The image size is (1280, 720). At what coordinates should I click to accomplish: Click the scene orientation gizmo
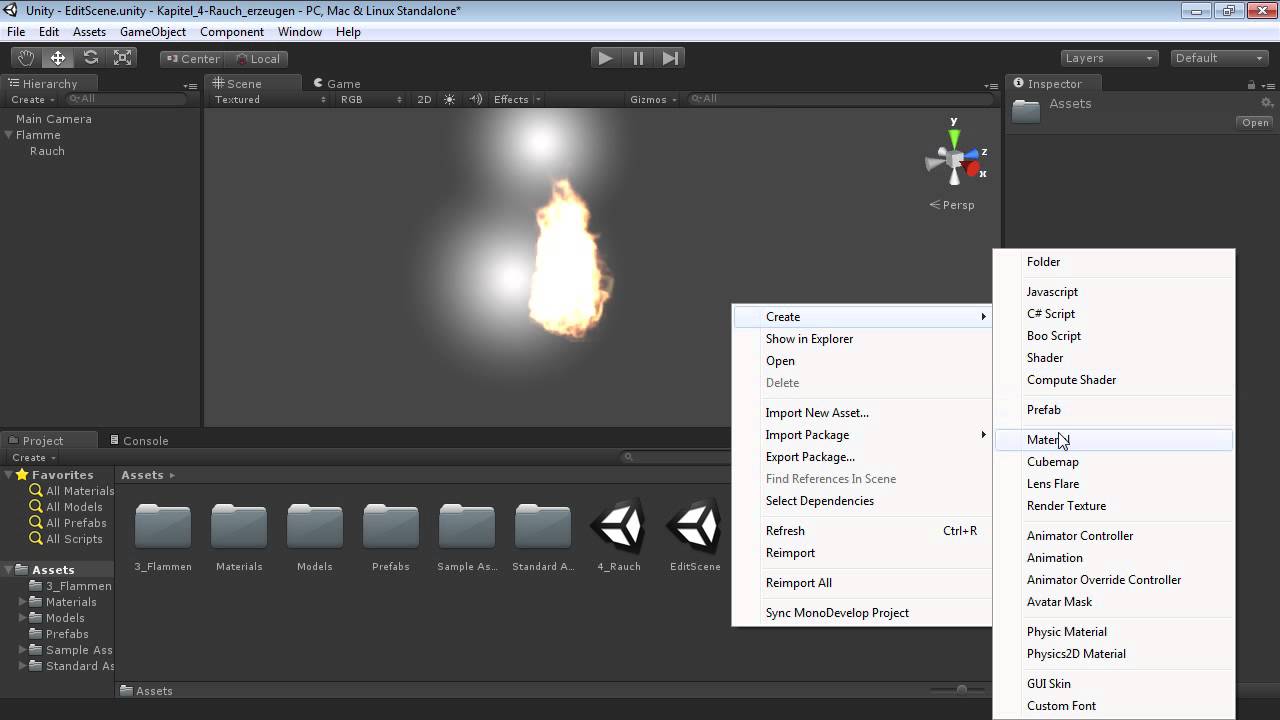[x=956, y=158]
